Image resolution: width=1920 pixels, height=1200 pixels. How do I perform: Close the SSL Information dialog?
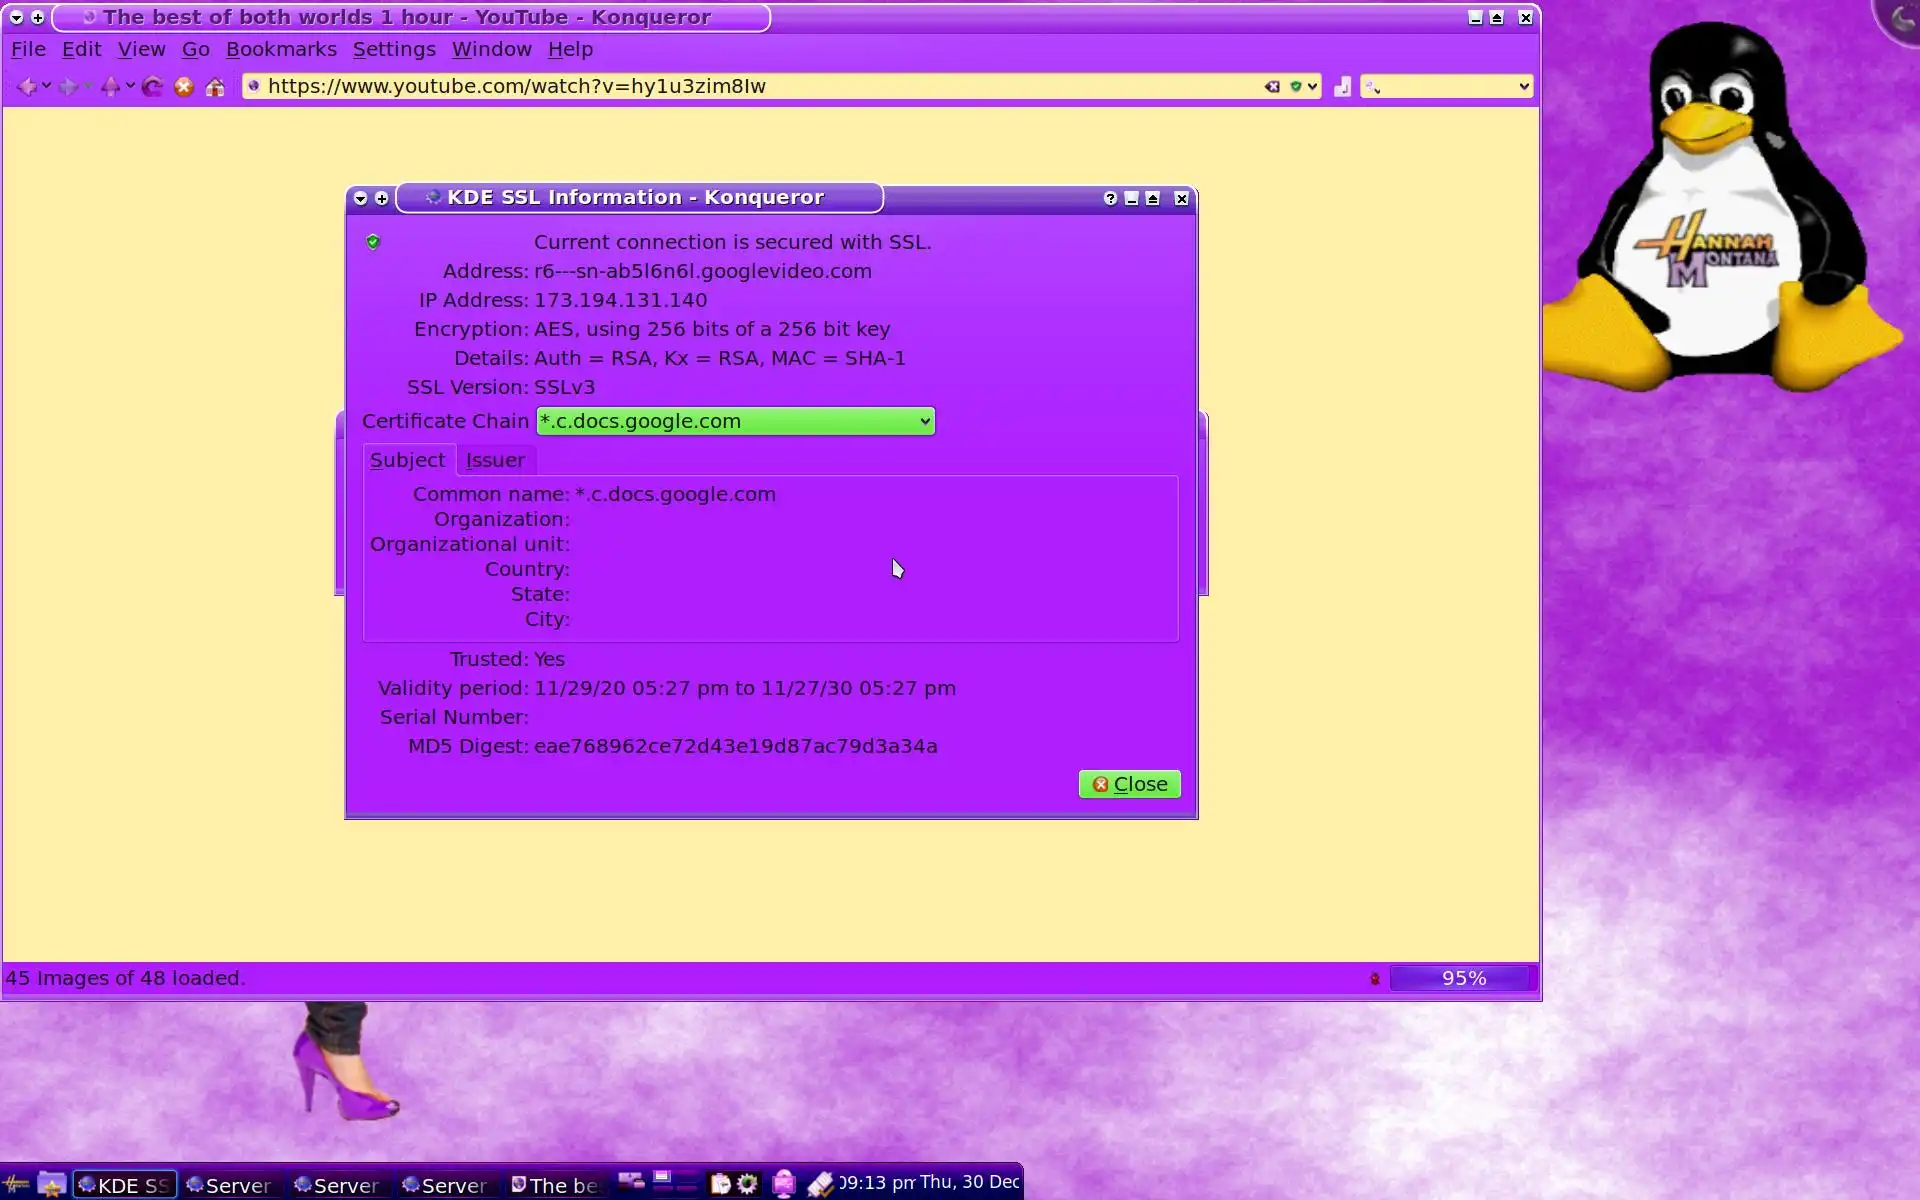pyautogui.click(x=1129, y=784)
